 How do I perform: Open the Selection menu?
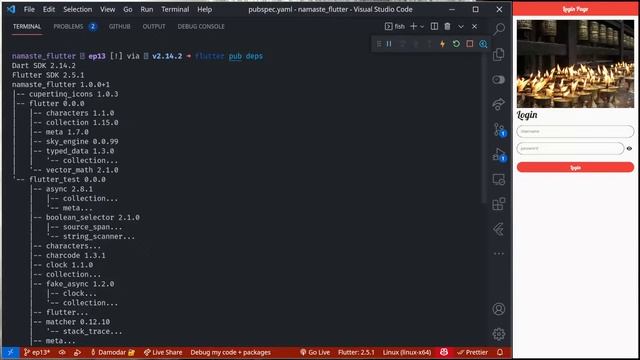coord(78,9)
